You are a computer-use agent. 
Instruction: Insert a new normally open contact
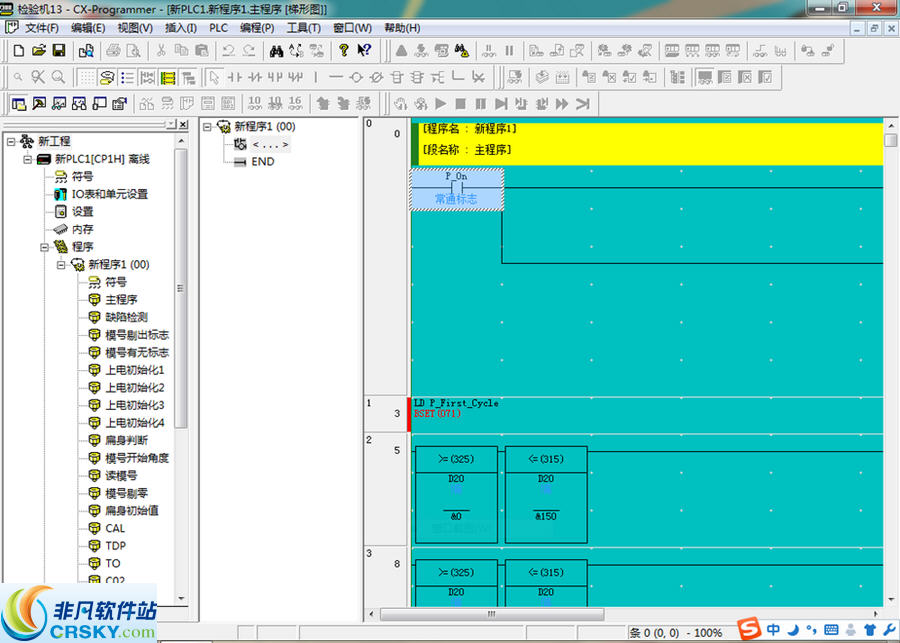(235, 77)
